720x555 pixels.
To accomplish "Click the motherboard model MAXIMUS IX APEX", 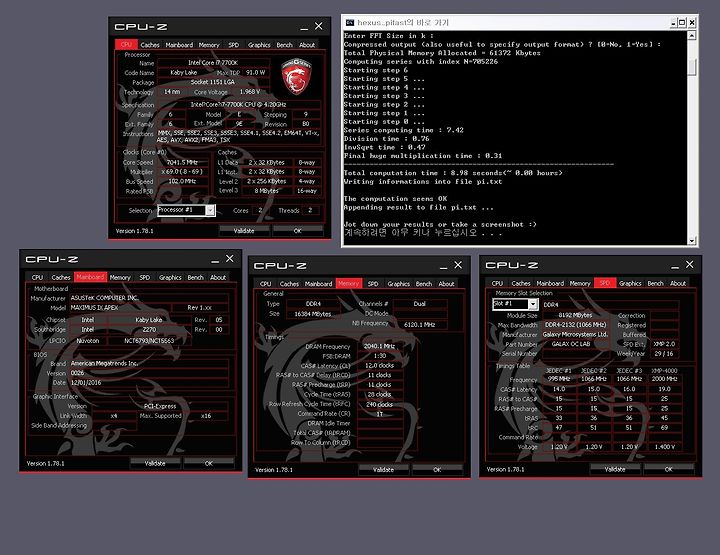I will (x=121, y=308).
